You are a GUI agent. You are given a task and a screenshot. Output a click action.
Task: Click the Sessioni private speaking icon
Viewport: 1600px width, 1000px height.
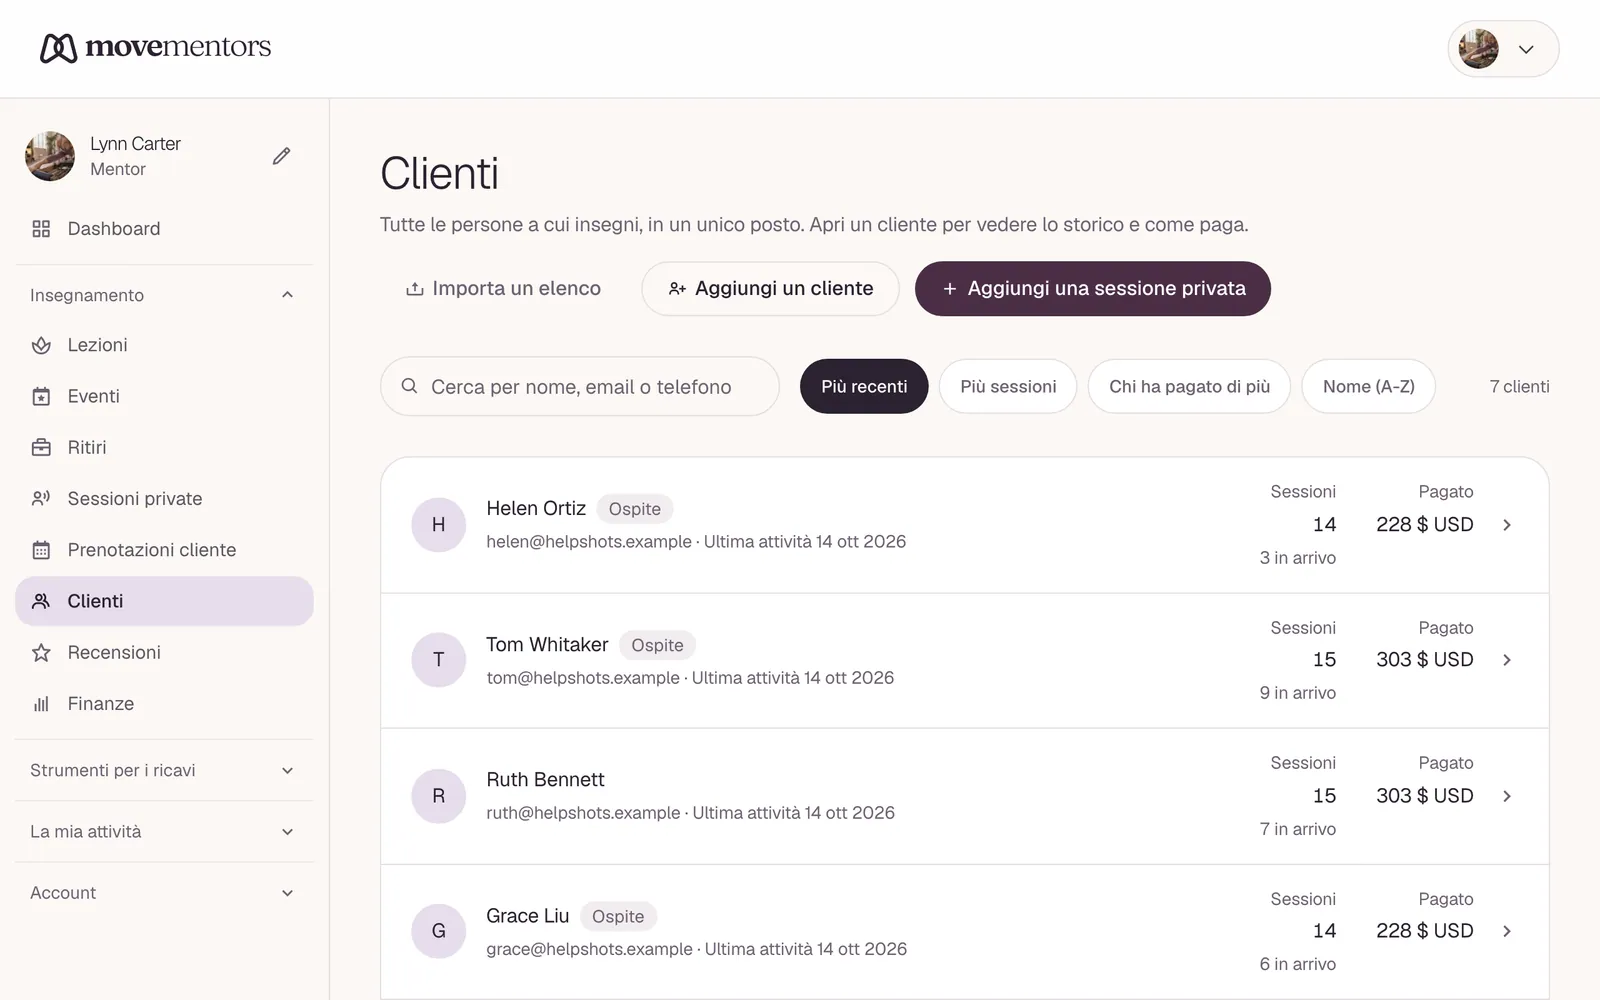(41, 499)
